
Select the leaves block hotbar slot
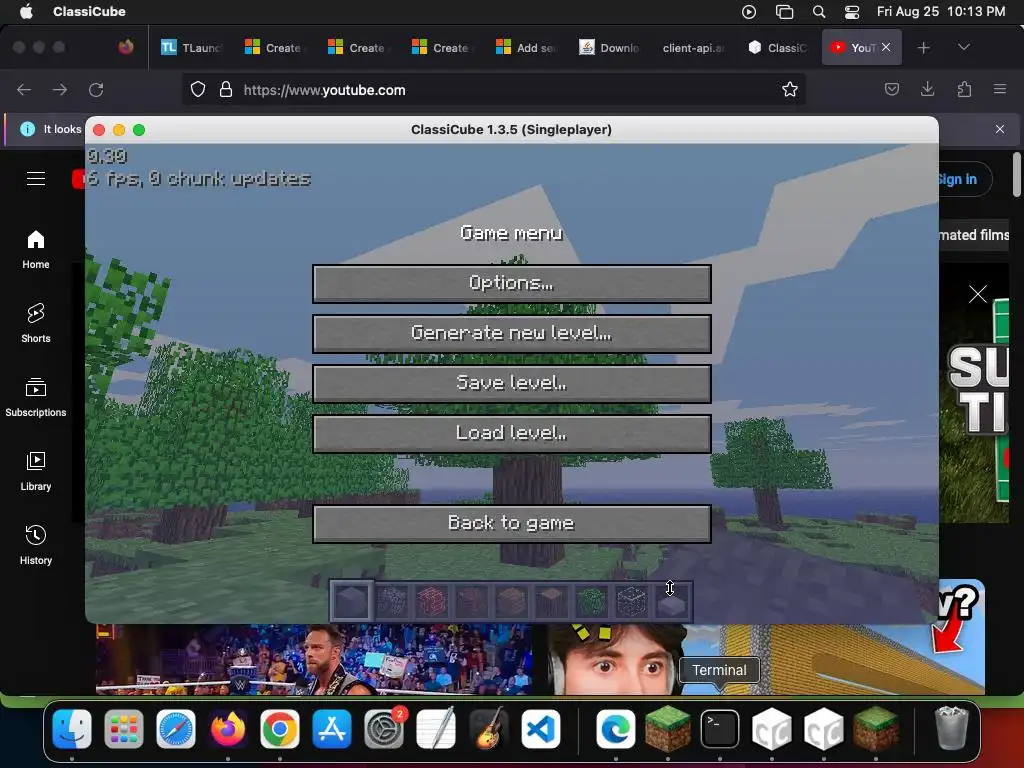[592, 601]
